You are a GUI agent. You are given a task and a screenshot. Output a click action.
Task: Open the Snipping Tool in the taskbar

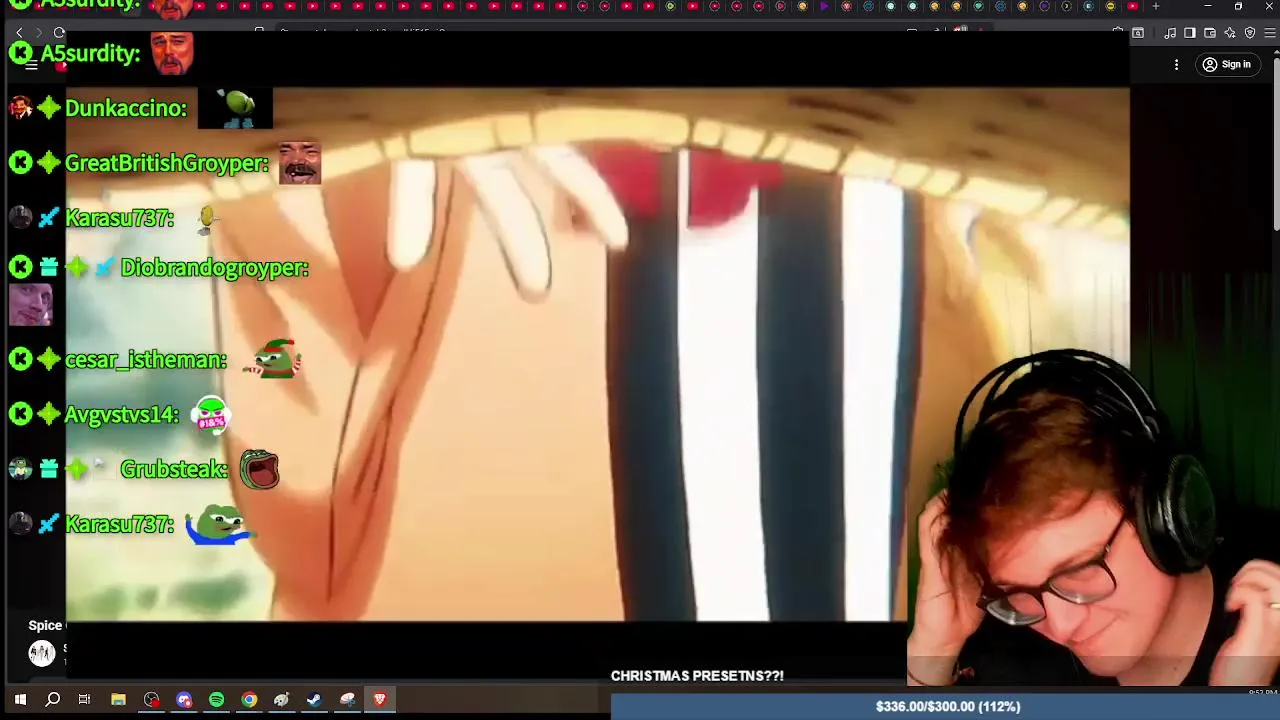[x=347, y=700]
